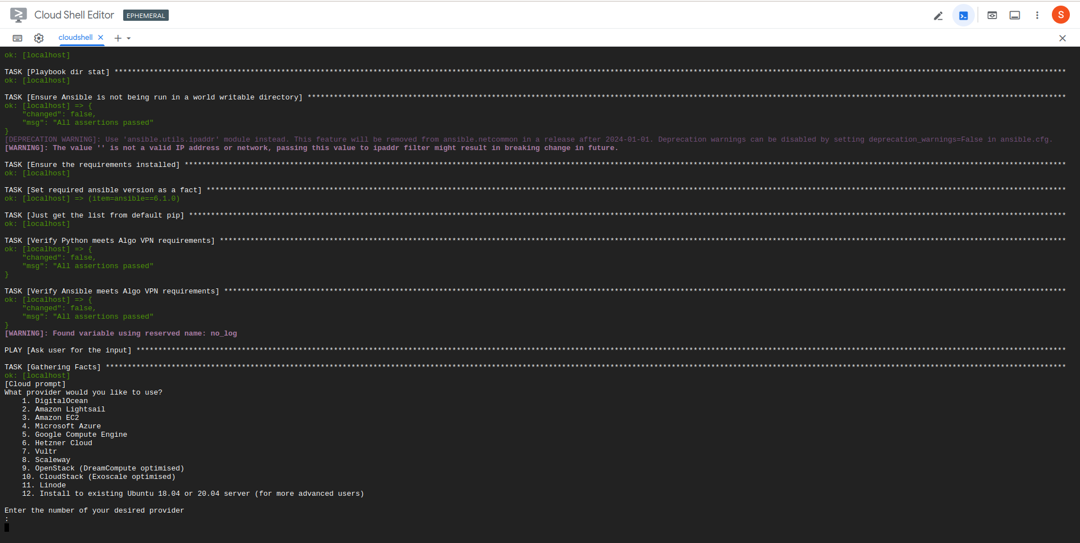Click the Cloud Shell logo icon
The width and height of the screenshot is (1080, 543).
coord(19,14)
